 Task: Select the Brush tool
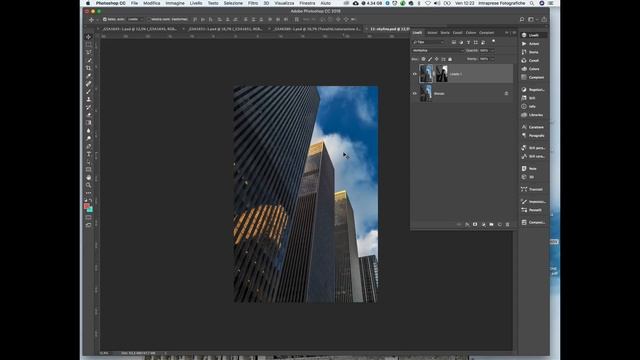pos(89,91)
